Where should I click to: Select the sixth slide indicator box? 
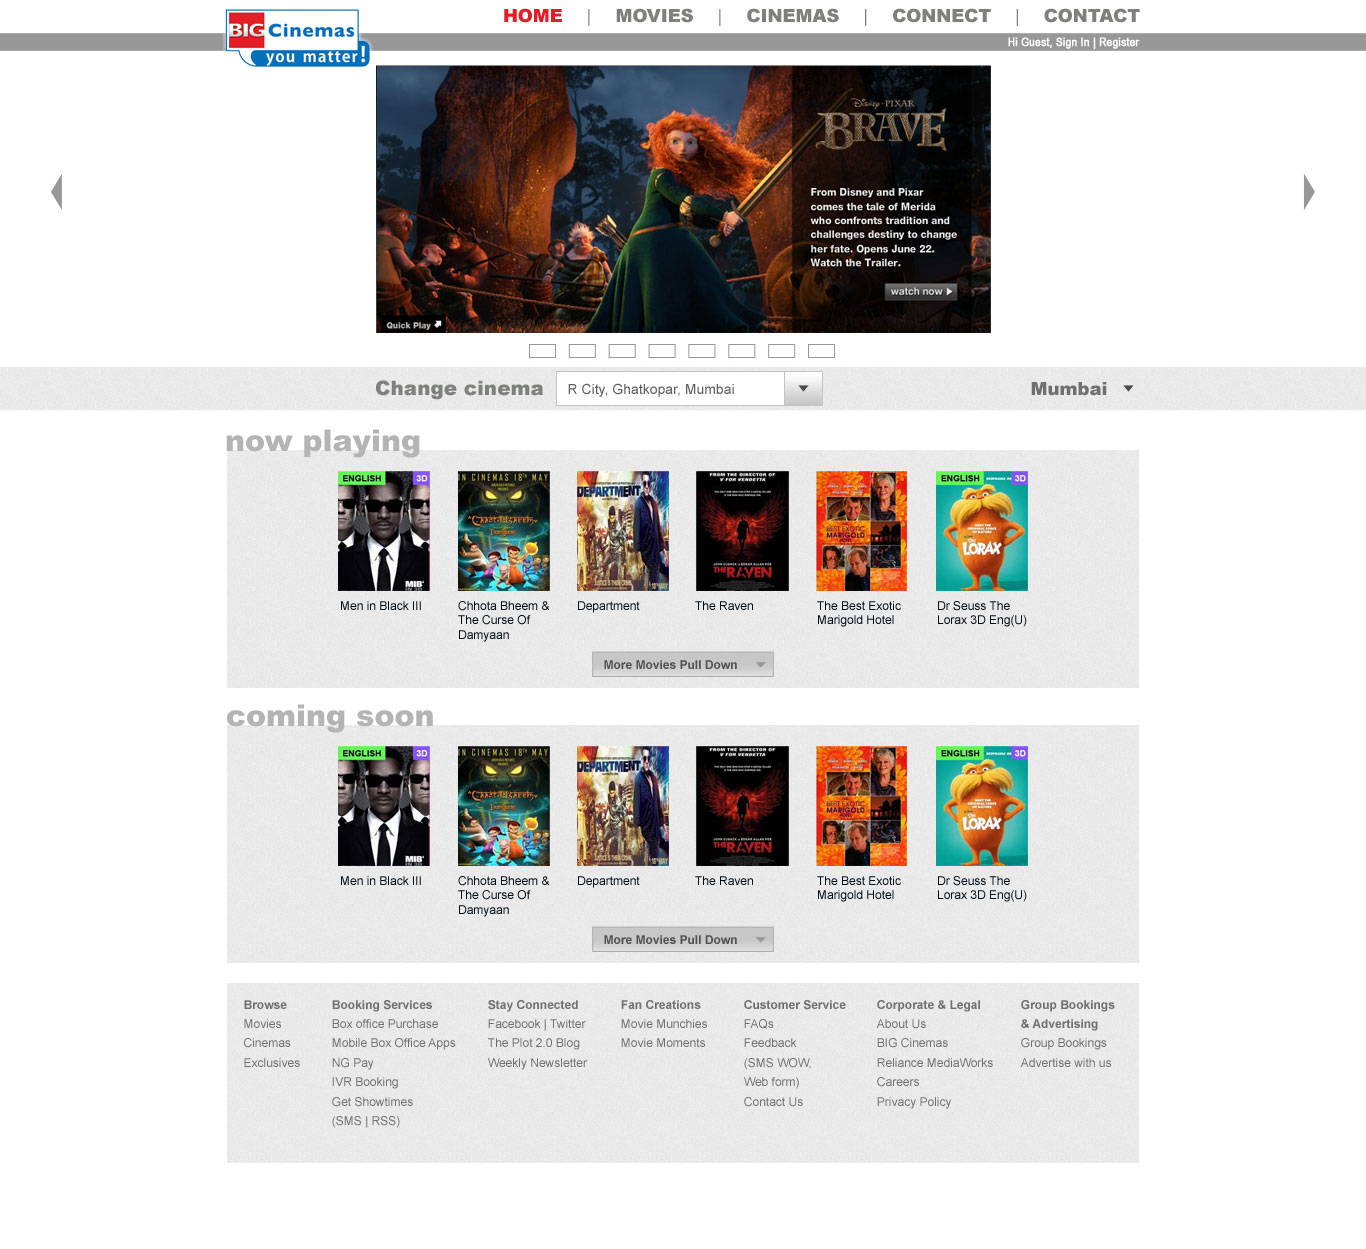(742, 351)
